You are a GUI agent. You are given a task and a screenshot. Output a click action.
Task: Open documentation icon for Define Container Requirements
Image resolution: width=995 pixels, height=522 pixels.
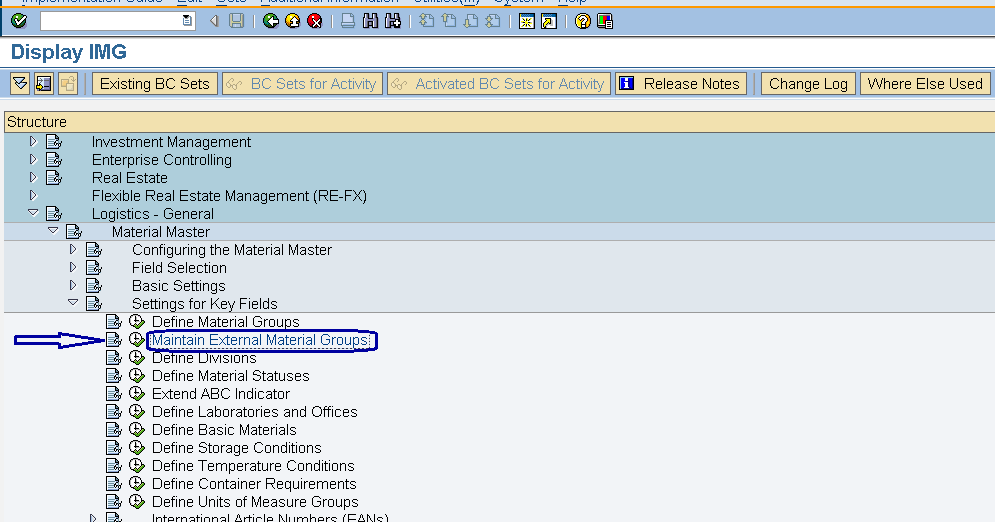(x=114, y=484)
